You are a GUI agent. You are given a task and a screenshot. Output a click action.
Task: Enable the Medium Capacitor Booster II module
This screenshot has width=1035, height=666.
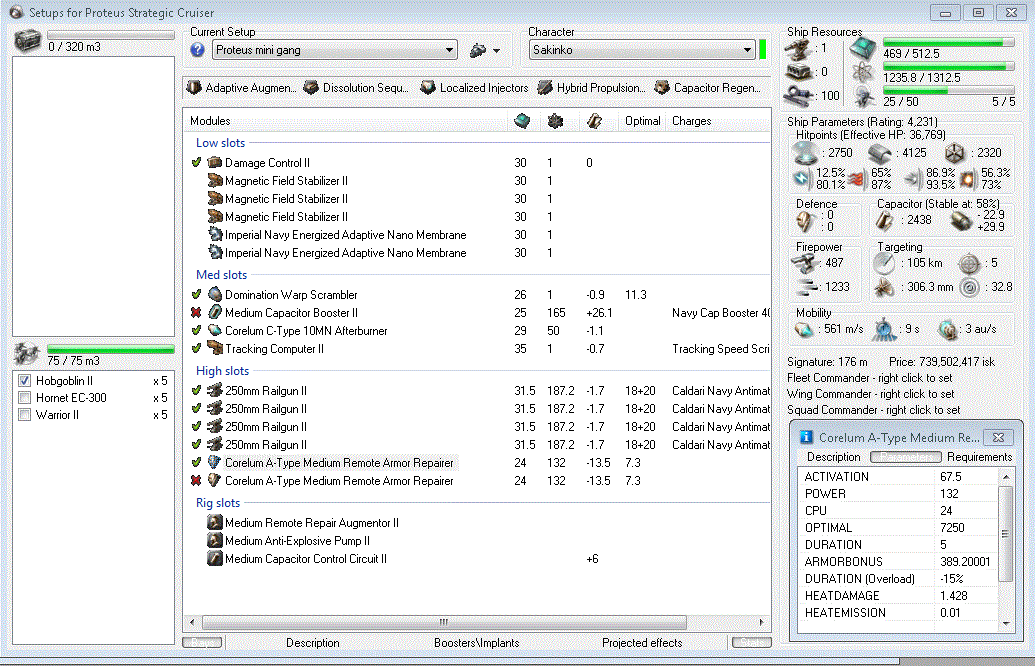[196, 313]
